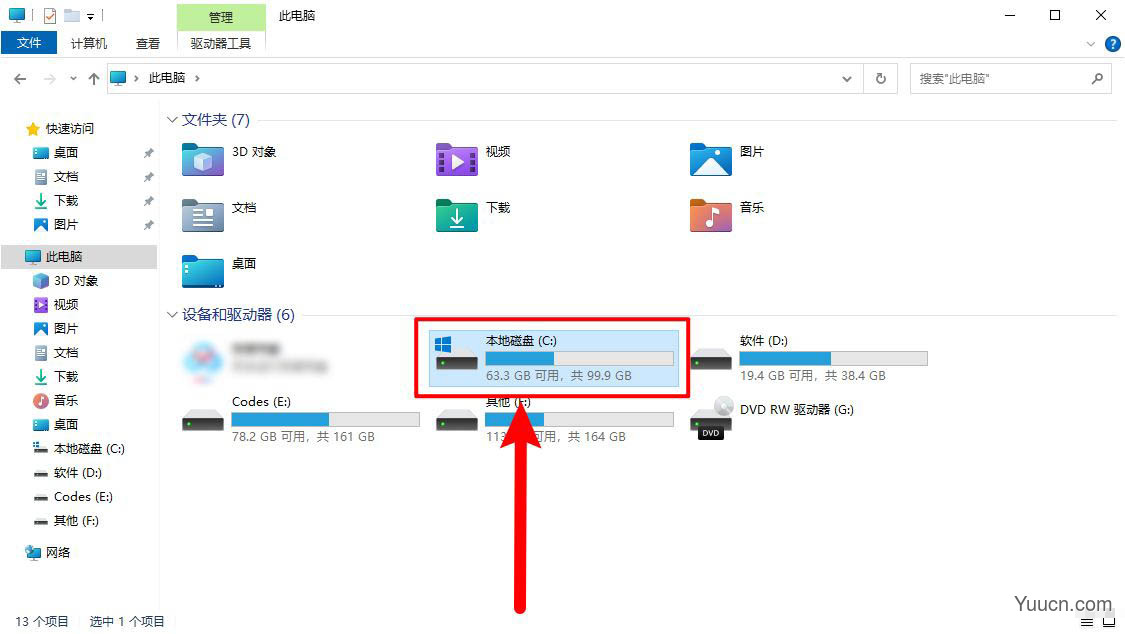Open the 下载 folder icon

[456, 216]
